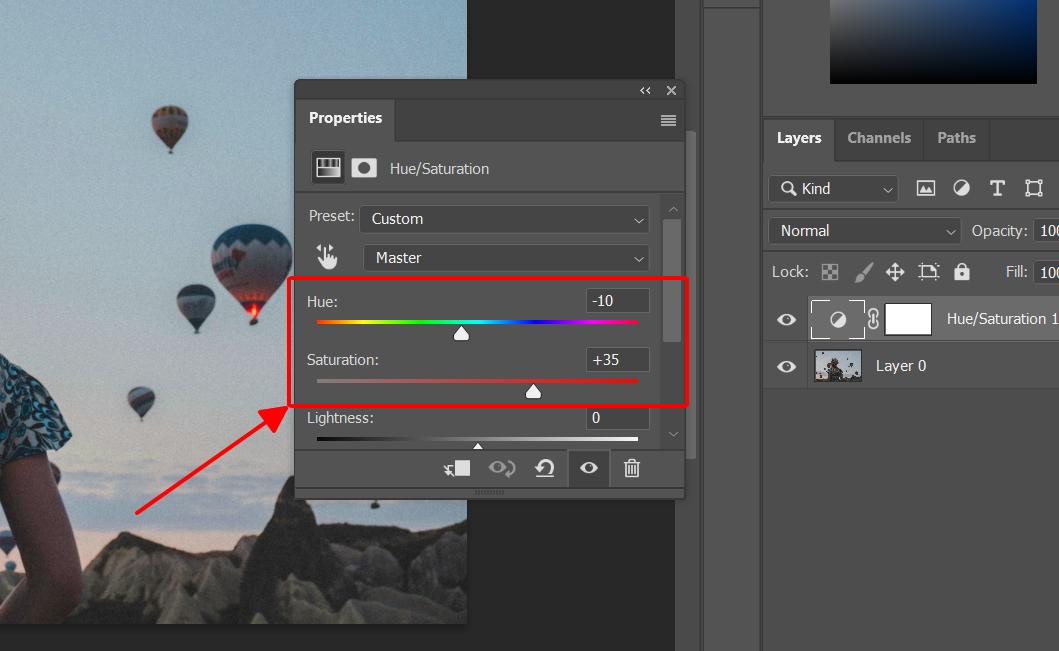Select the targeted adjustment tool in Properties
Viewport: 1059px width, 651px height.
[x=327, y=256]
